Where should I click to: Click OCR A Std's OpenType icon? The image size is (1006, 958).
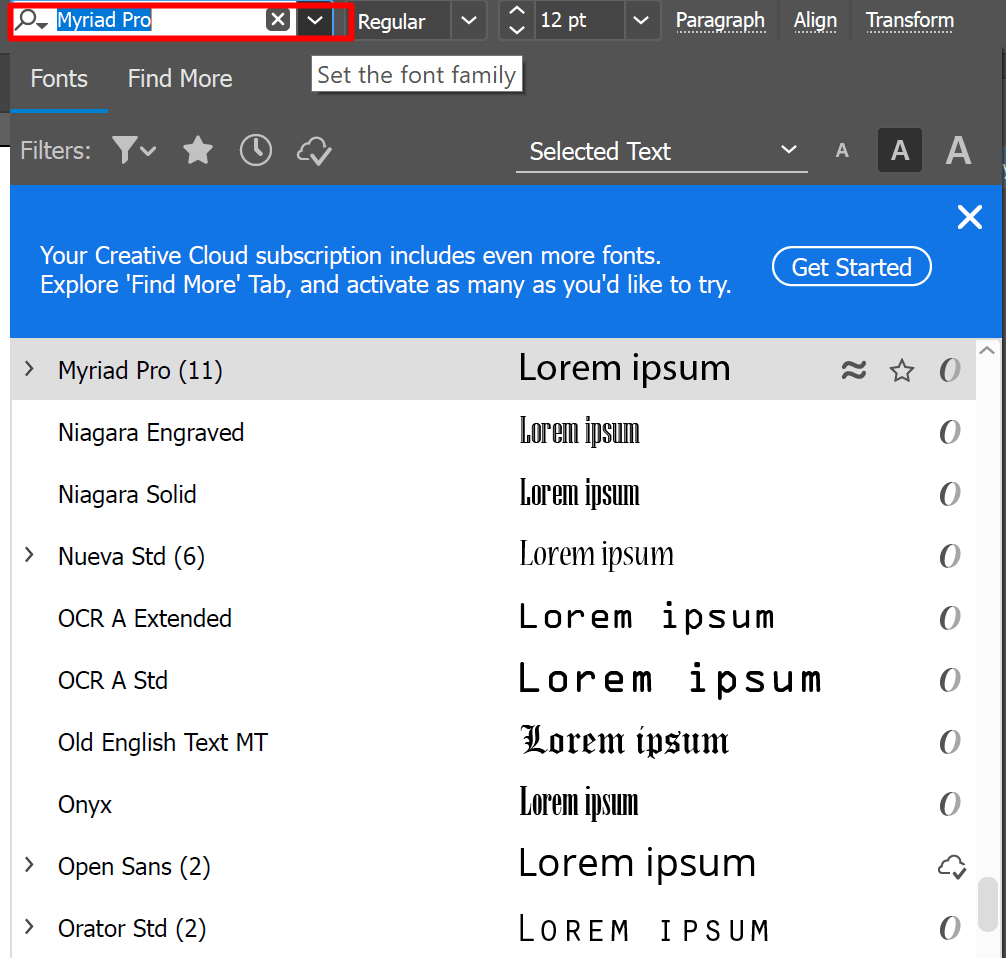(950, 680)
